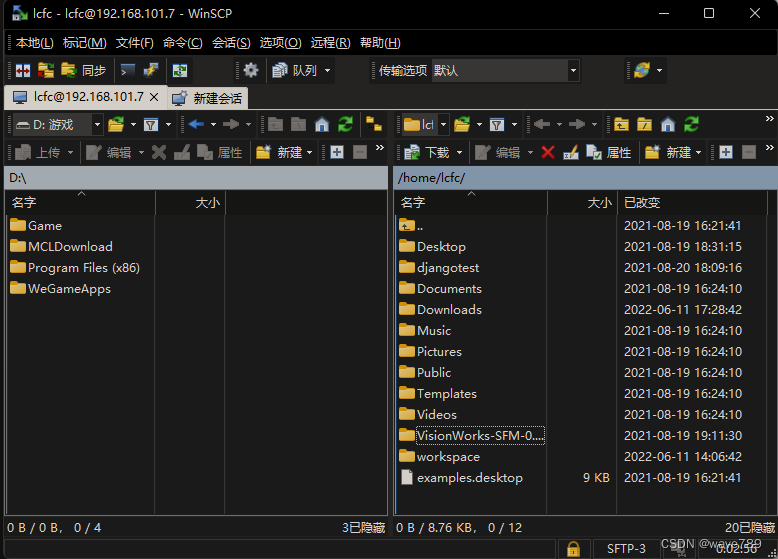
Task: Open the 标记(M) menu
Action: [x=85, y=43]
